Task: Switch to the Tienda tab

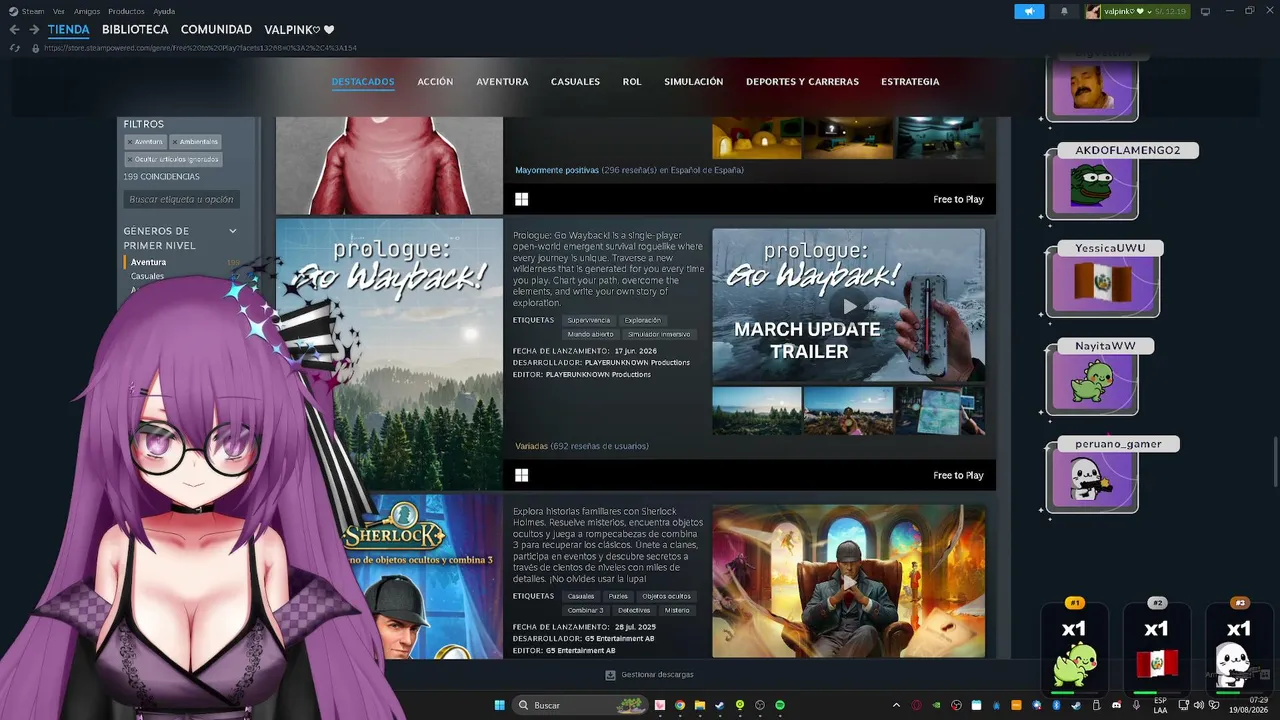Action: coord(69,30)
